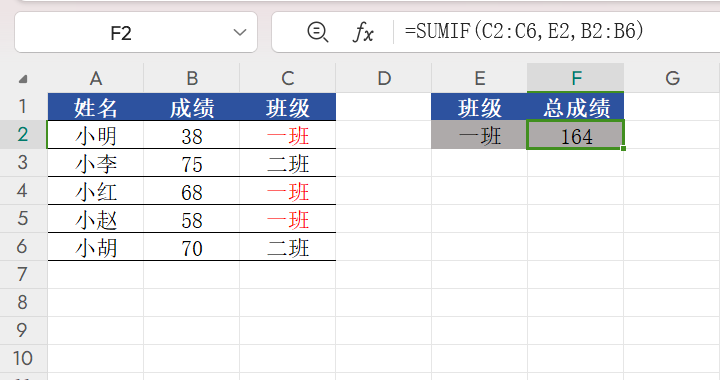This screenshot has height=380, width=720.
Task: Select row 2 header
Action: [23, 134]
